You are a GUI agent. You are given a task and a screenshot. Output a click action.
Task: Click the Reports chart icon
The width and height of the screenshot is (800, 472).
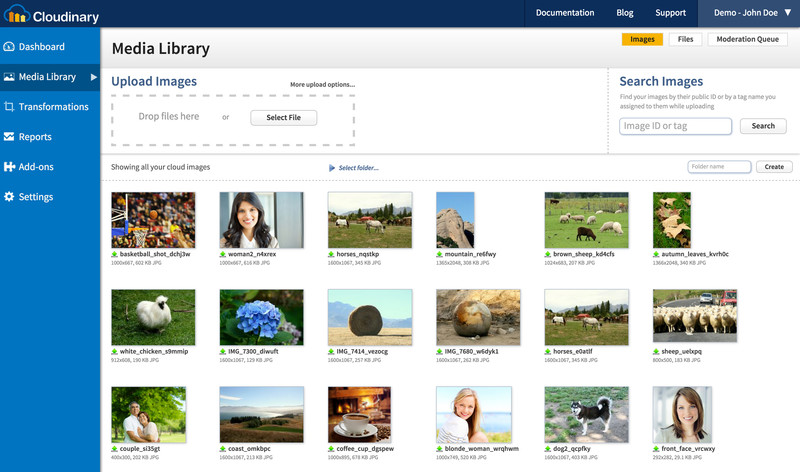9,137
